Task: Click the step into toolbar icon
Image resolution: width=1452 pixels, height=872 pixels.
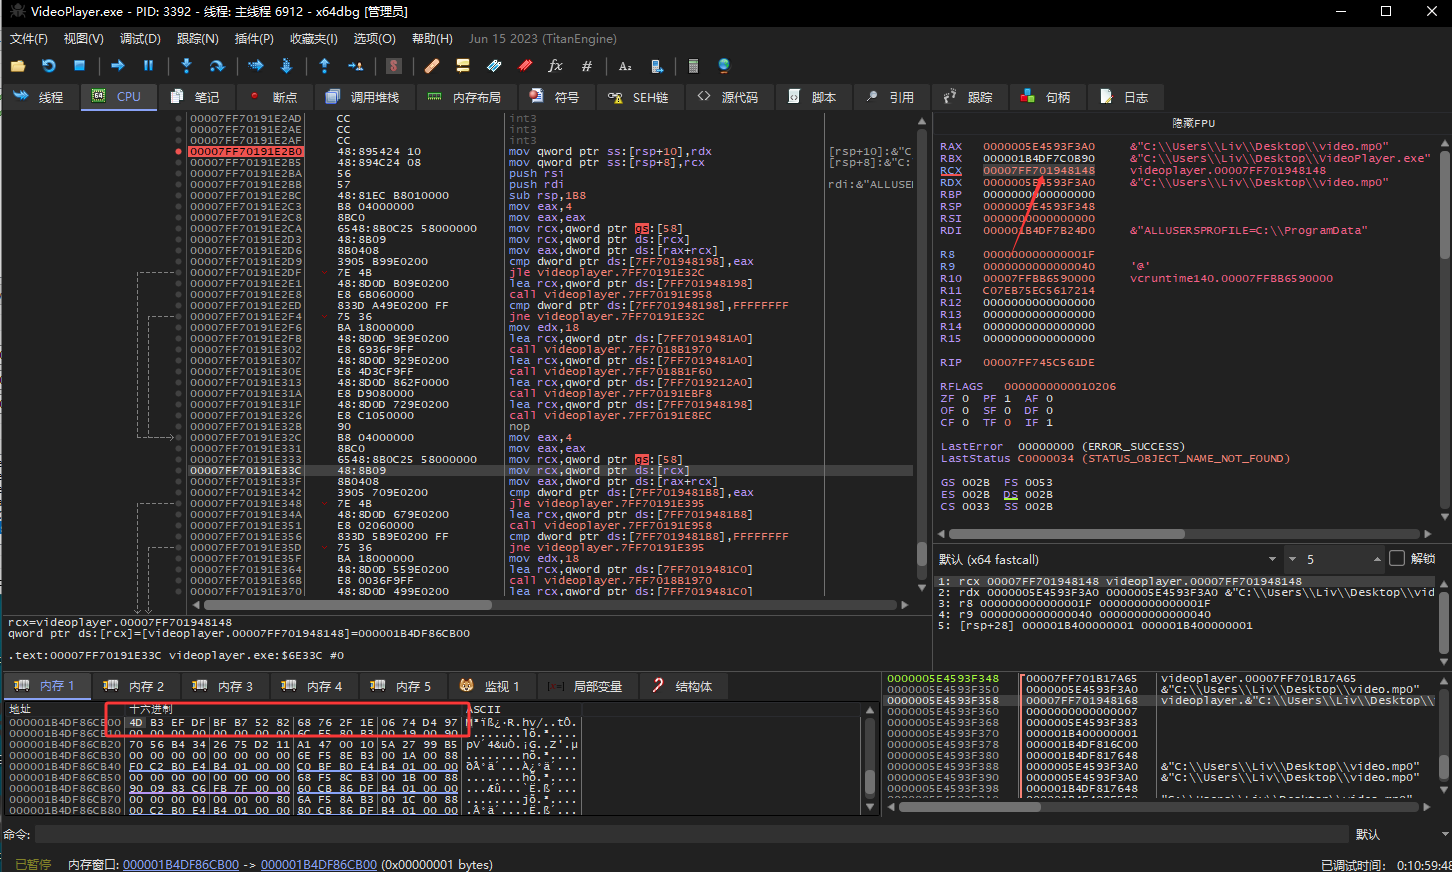Action: [186, 66]
